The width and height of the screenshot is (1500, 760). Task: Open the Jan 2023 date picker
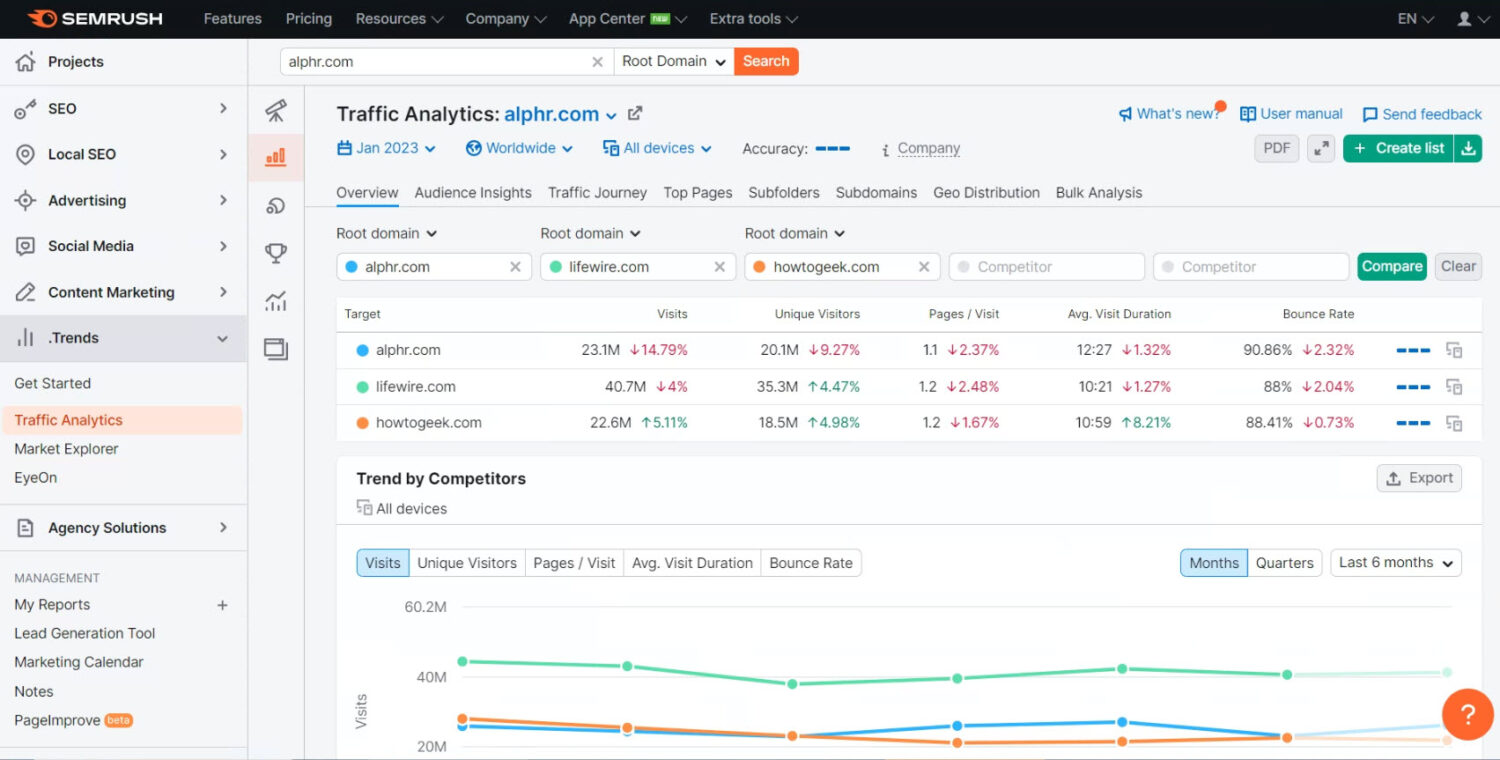pyautogui.click(x=386, y=148)
